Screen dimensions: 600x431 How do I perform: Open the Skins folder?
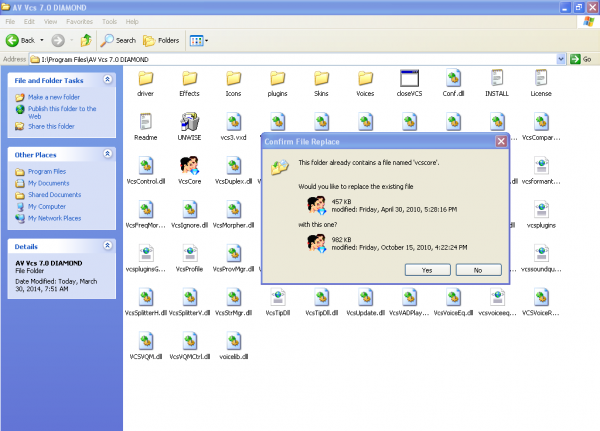[x=321, y=79]
